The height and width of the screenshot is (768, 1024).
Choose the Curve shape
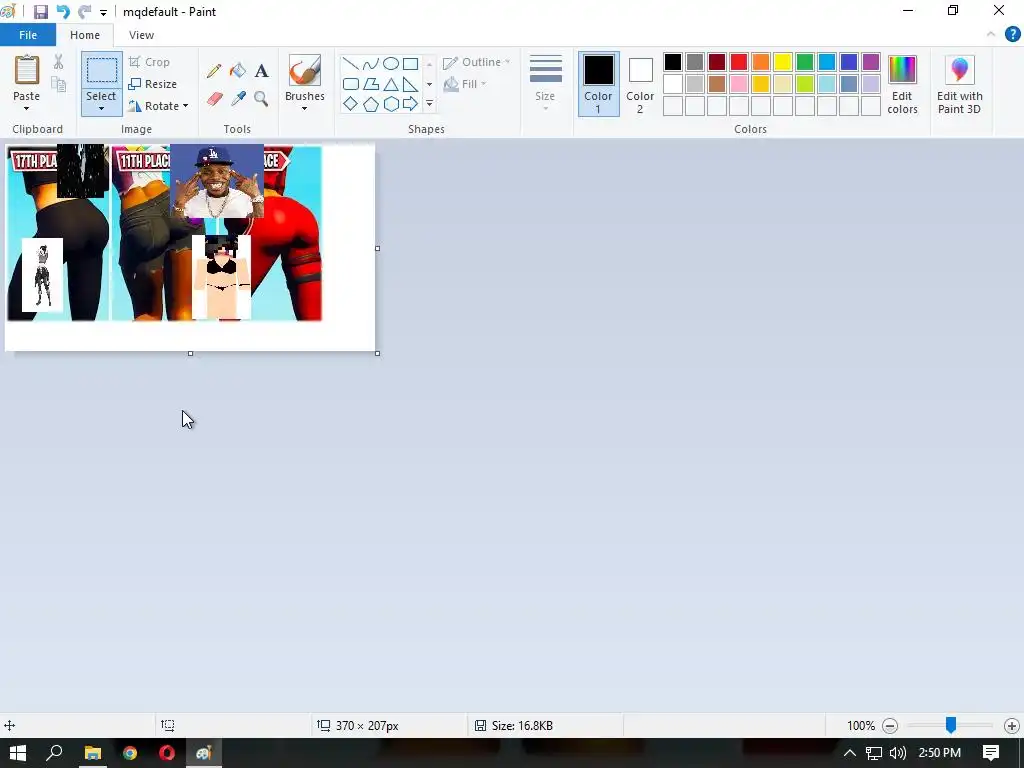tap(370, 63)
